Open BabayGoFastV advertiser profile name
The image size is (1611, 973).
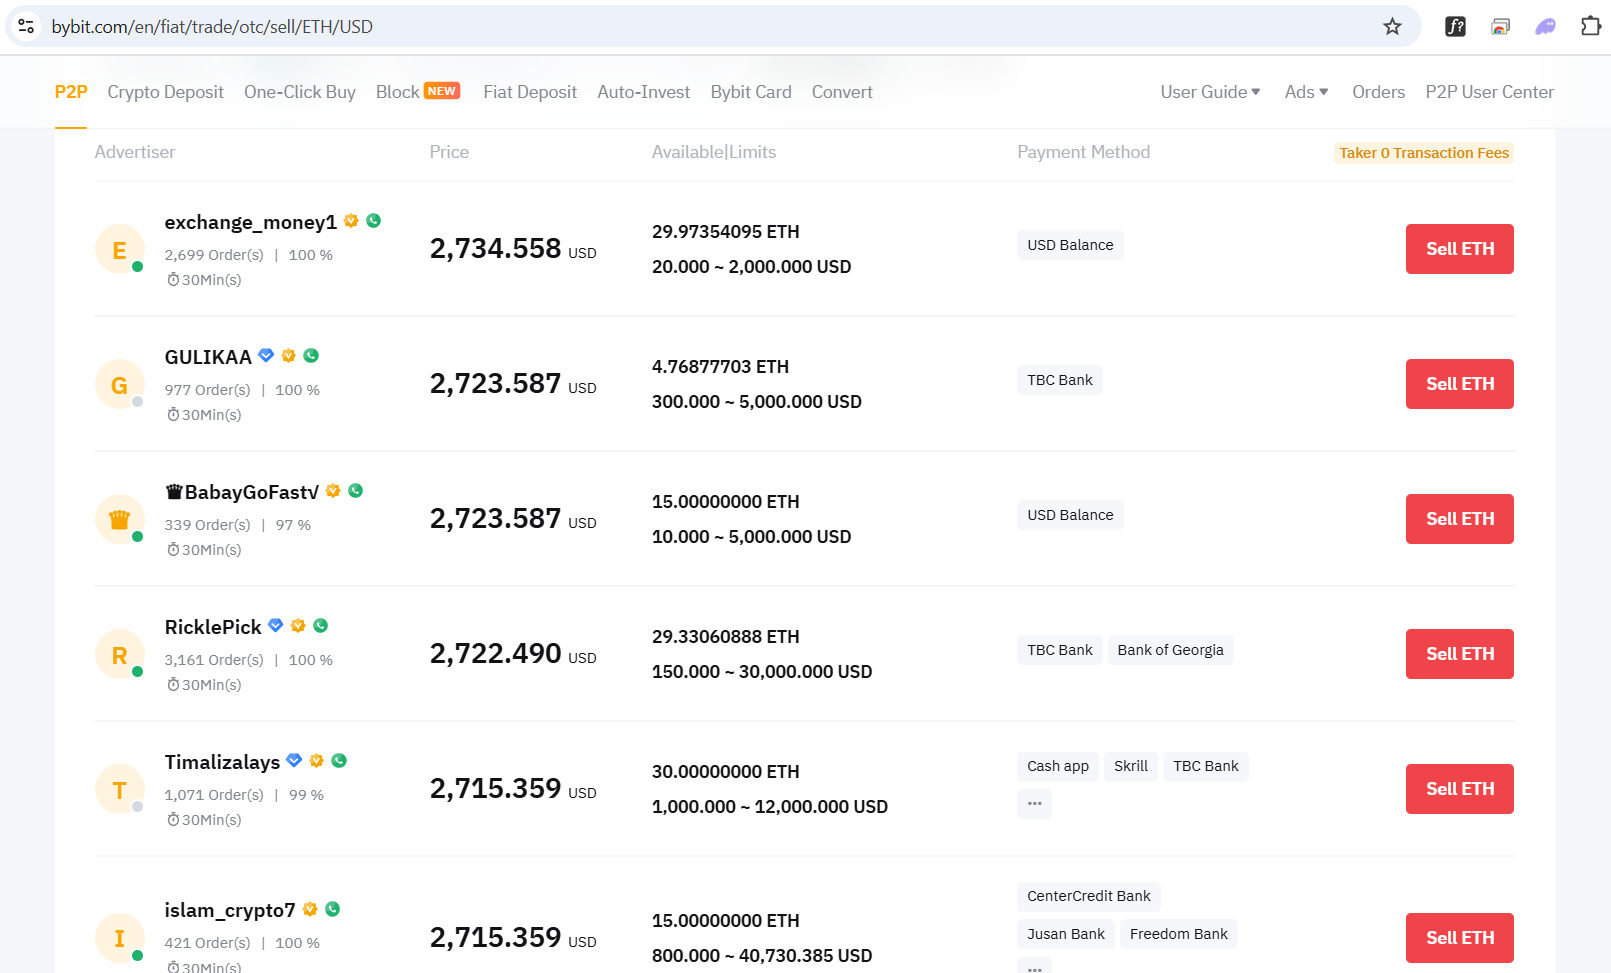click(x=242, y=492)
